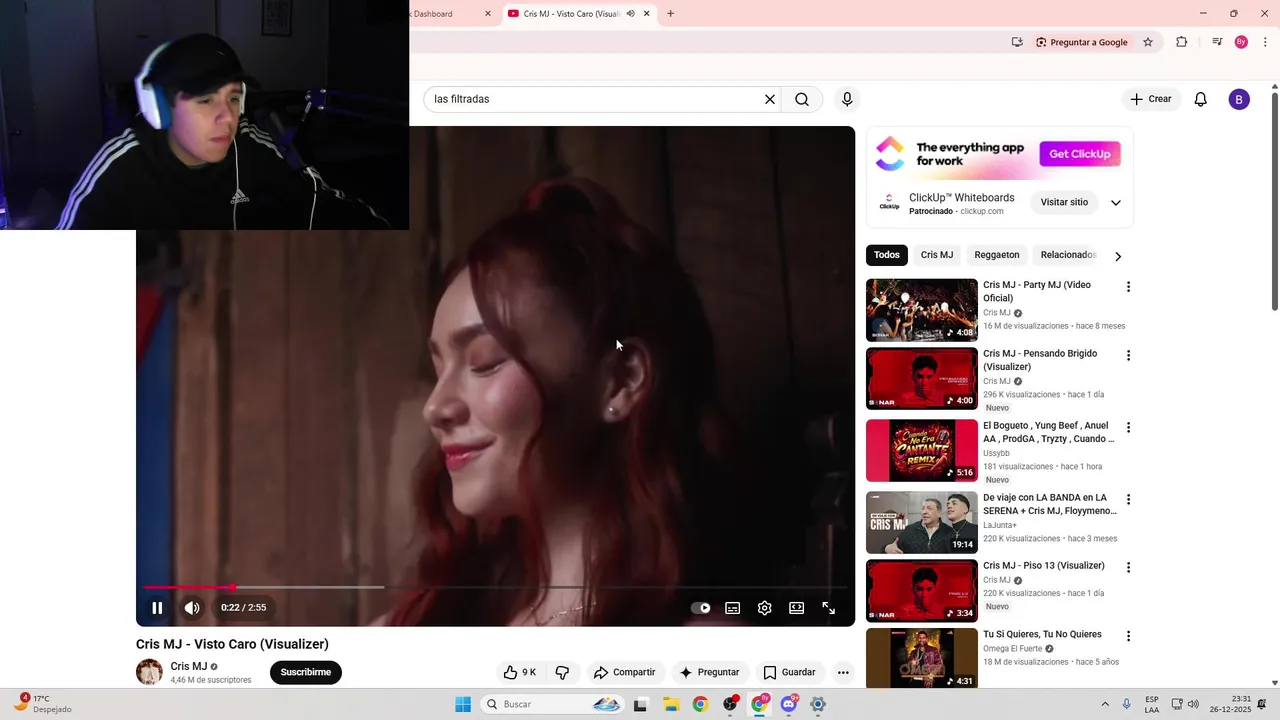1280x720 pixels.
Task: Clear the search box text
Action: pos(770,99)
